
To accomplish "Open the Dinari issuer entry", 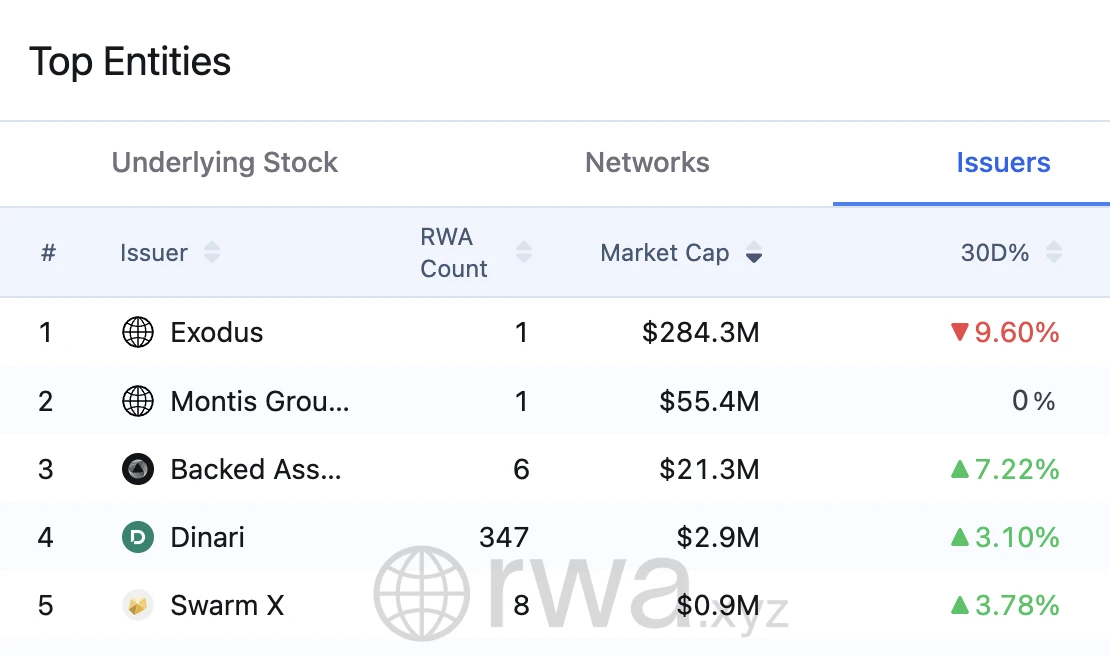I will click(x=206, y=537).
